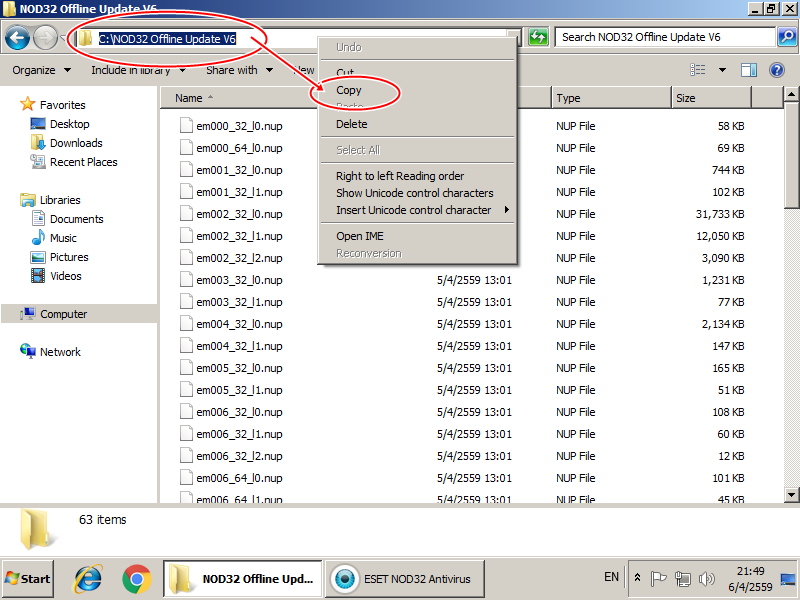Select file em005_32_l0.nup

239,368
